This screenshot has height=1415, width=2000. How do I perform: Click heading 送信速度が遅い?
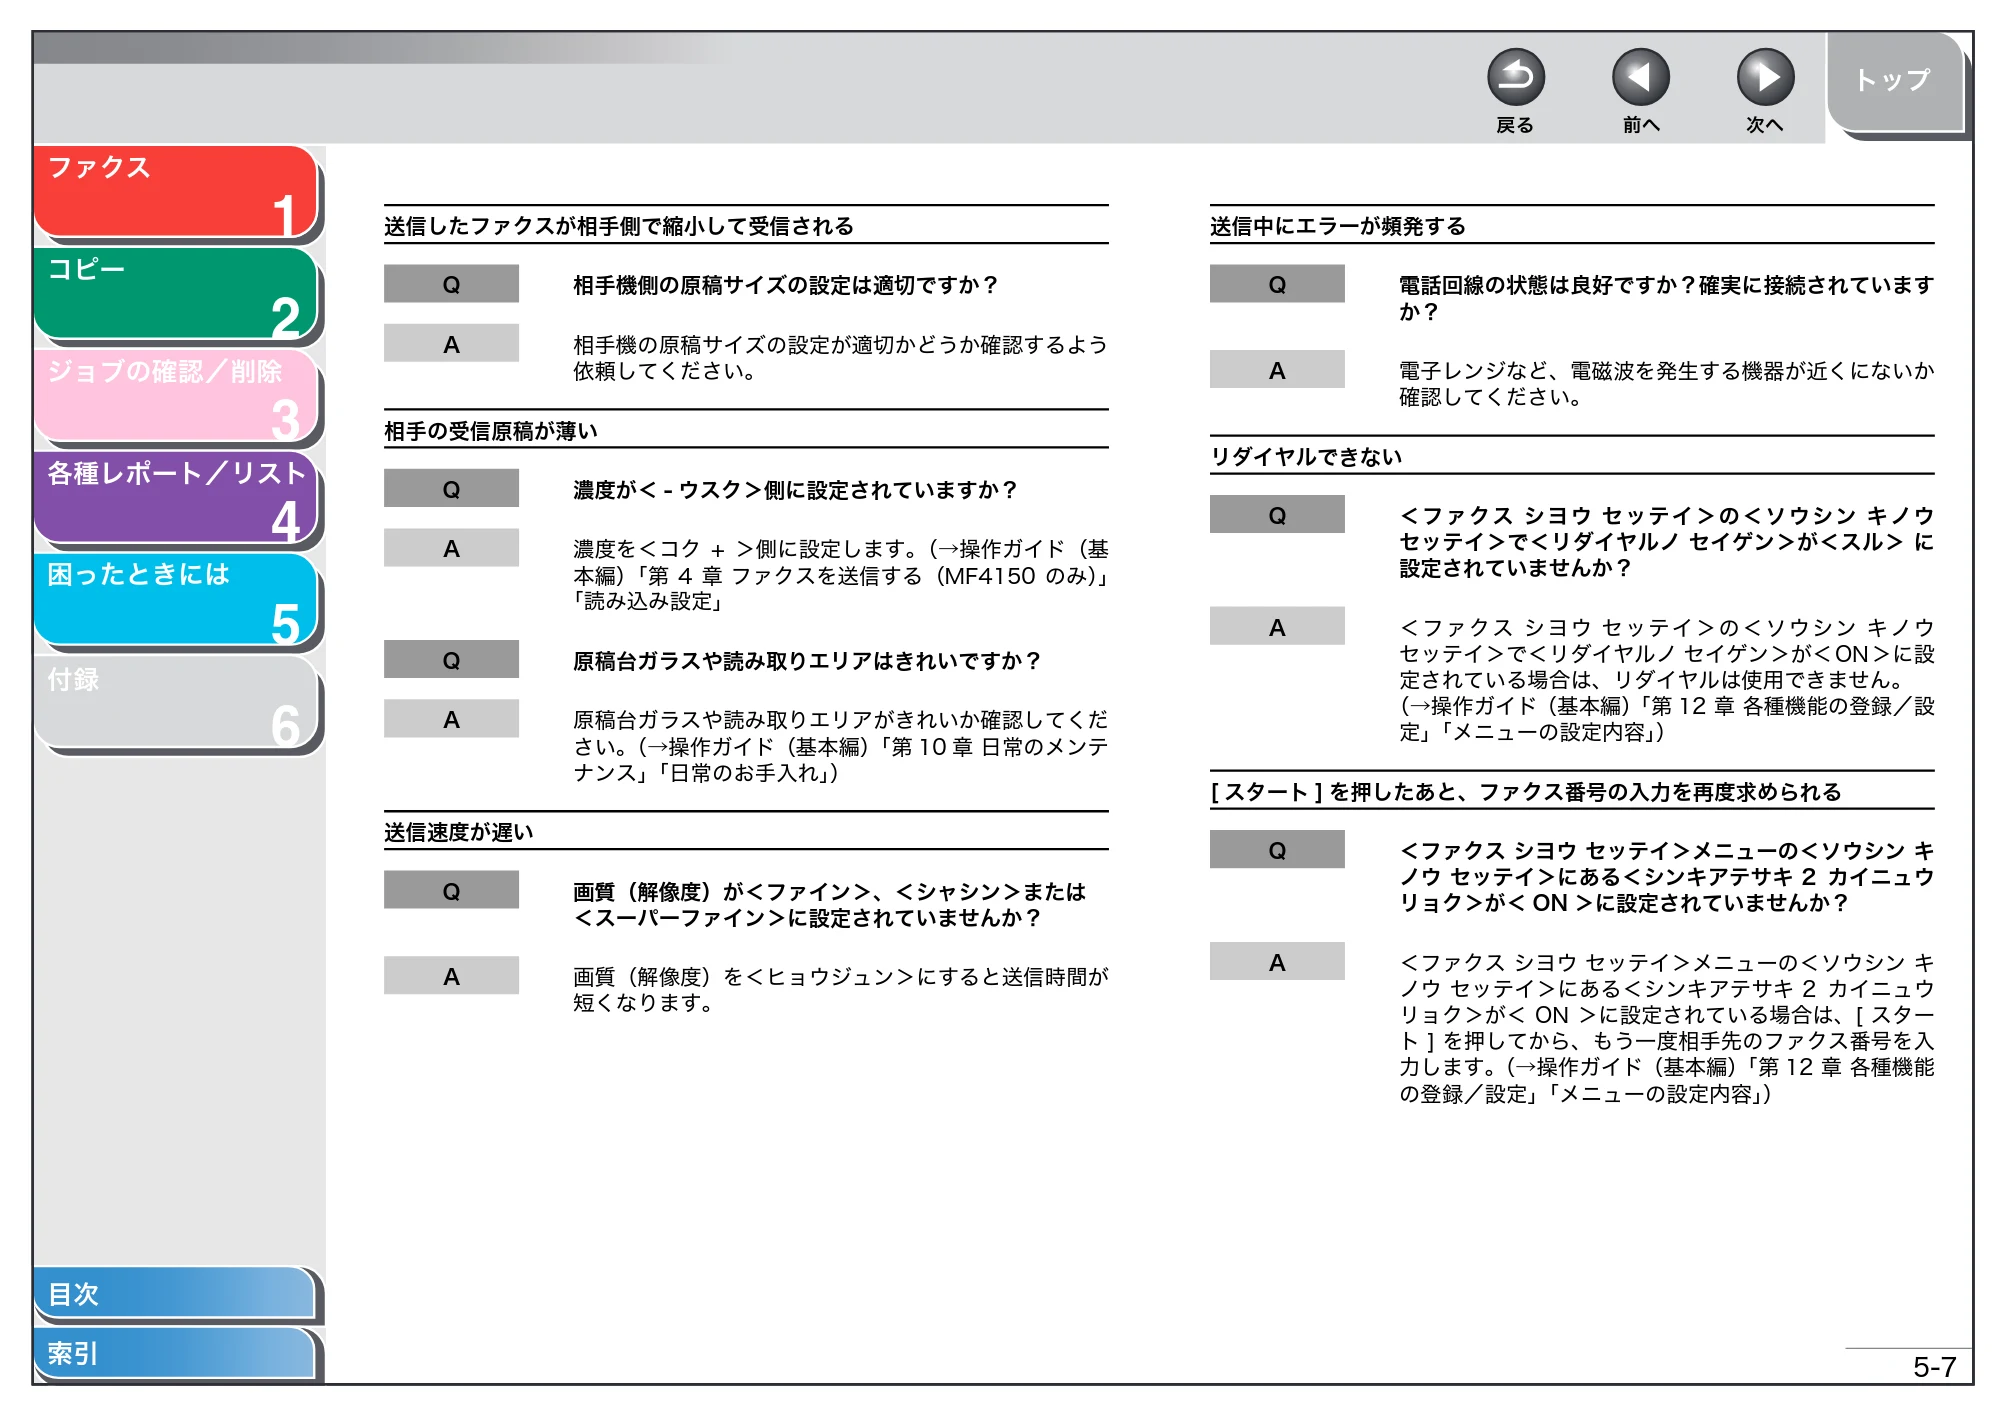[x=459, y=832]
